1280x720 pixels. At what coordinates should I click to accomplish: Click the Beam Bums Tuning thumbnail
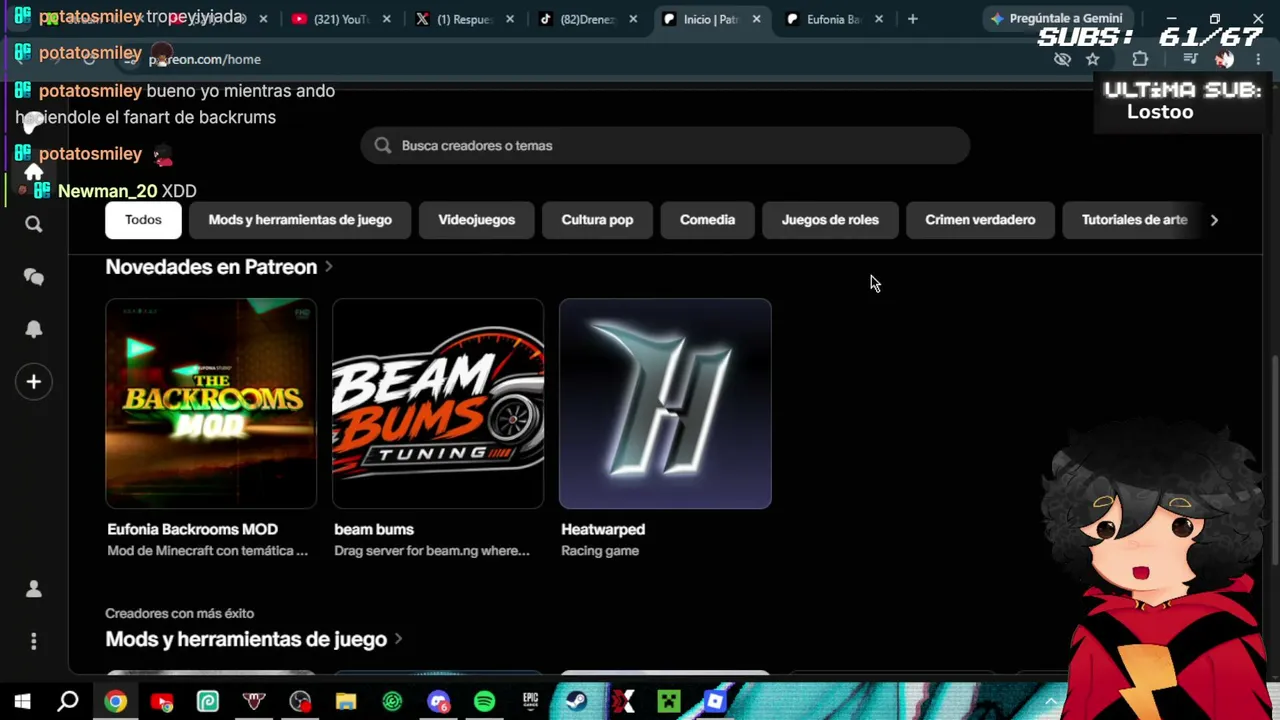(438, 403)
